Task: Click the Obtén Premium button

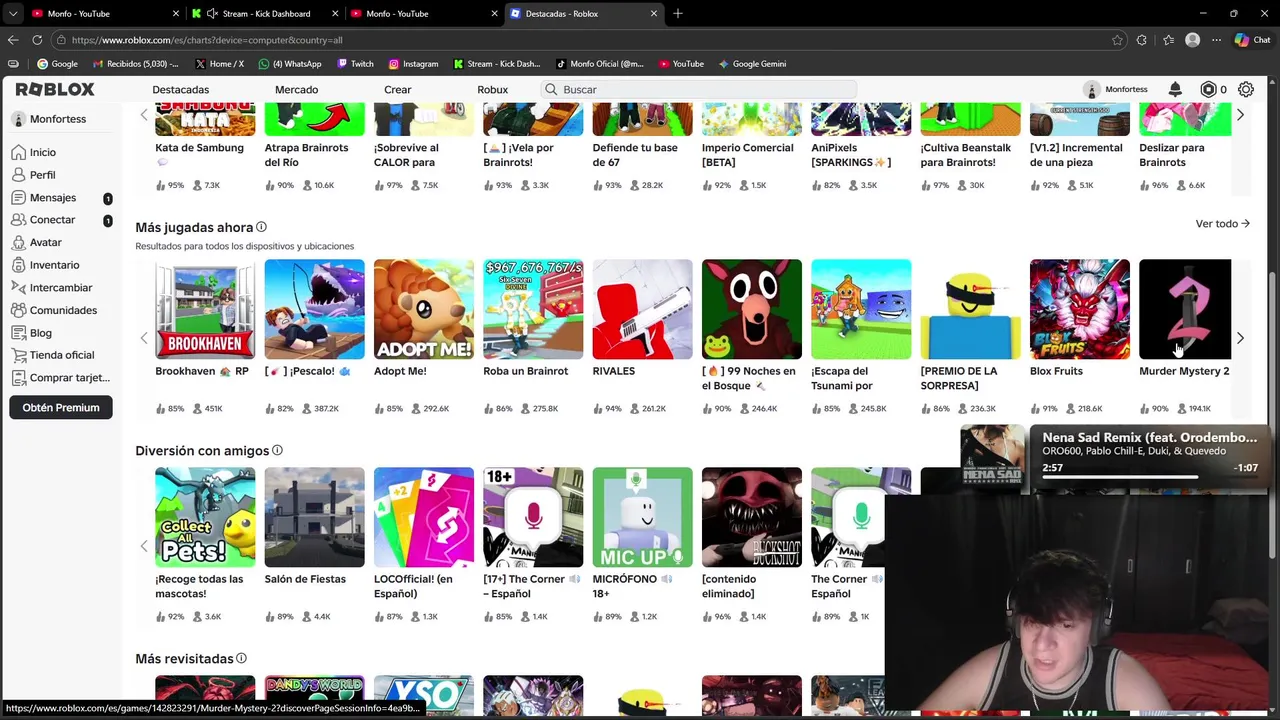Action: [x=61, y=407]
